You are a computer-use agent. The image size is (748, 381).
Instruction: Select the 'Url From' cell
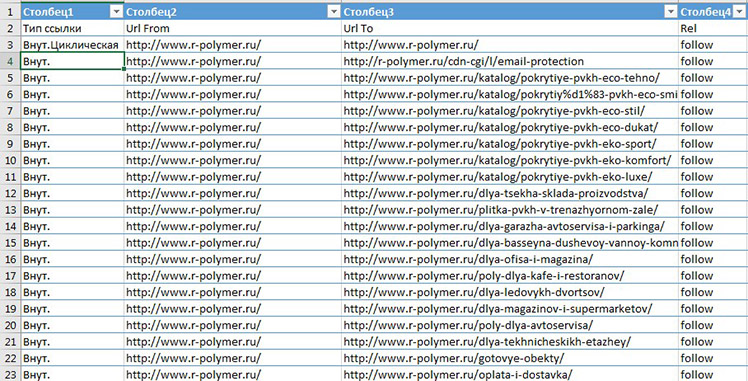233,29
